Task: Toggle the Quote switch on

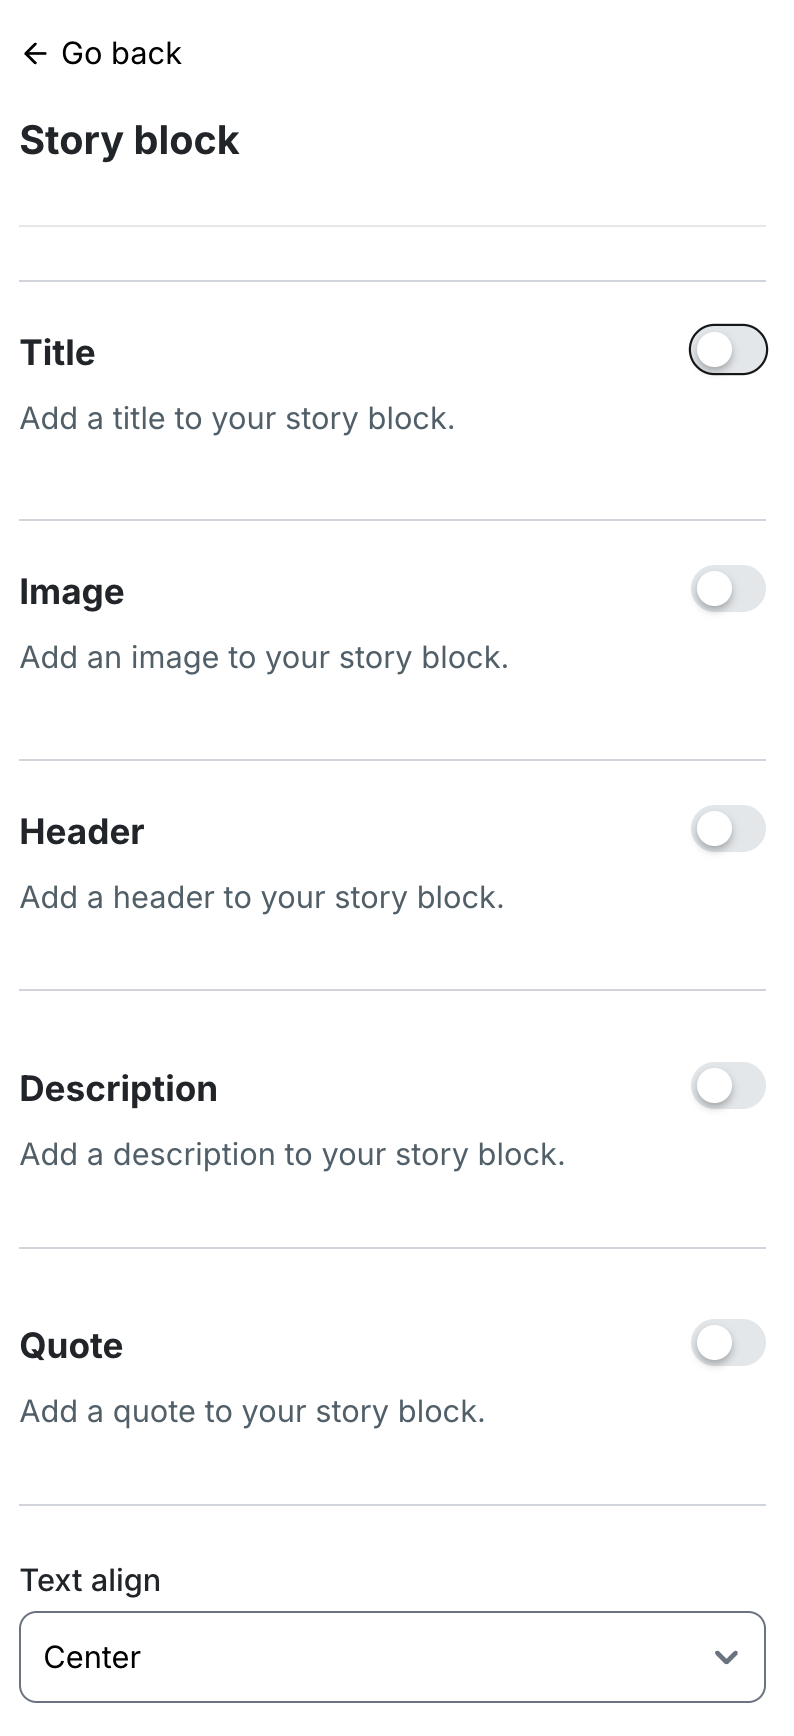Action: click(x=727, y=1343)
